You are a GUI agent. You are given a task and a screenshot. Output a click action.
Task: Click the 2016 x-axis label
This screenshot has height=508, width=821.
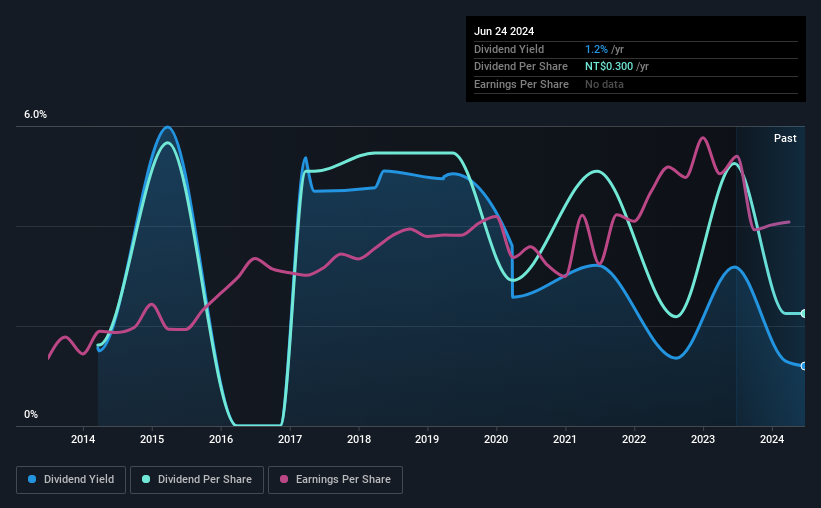click(x=221, y=439)
